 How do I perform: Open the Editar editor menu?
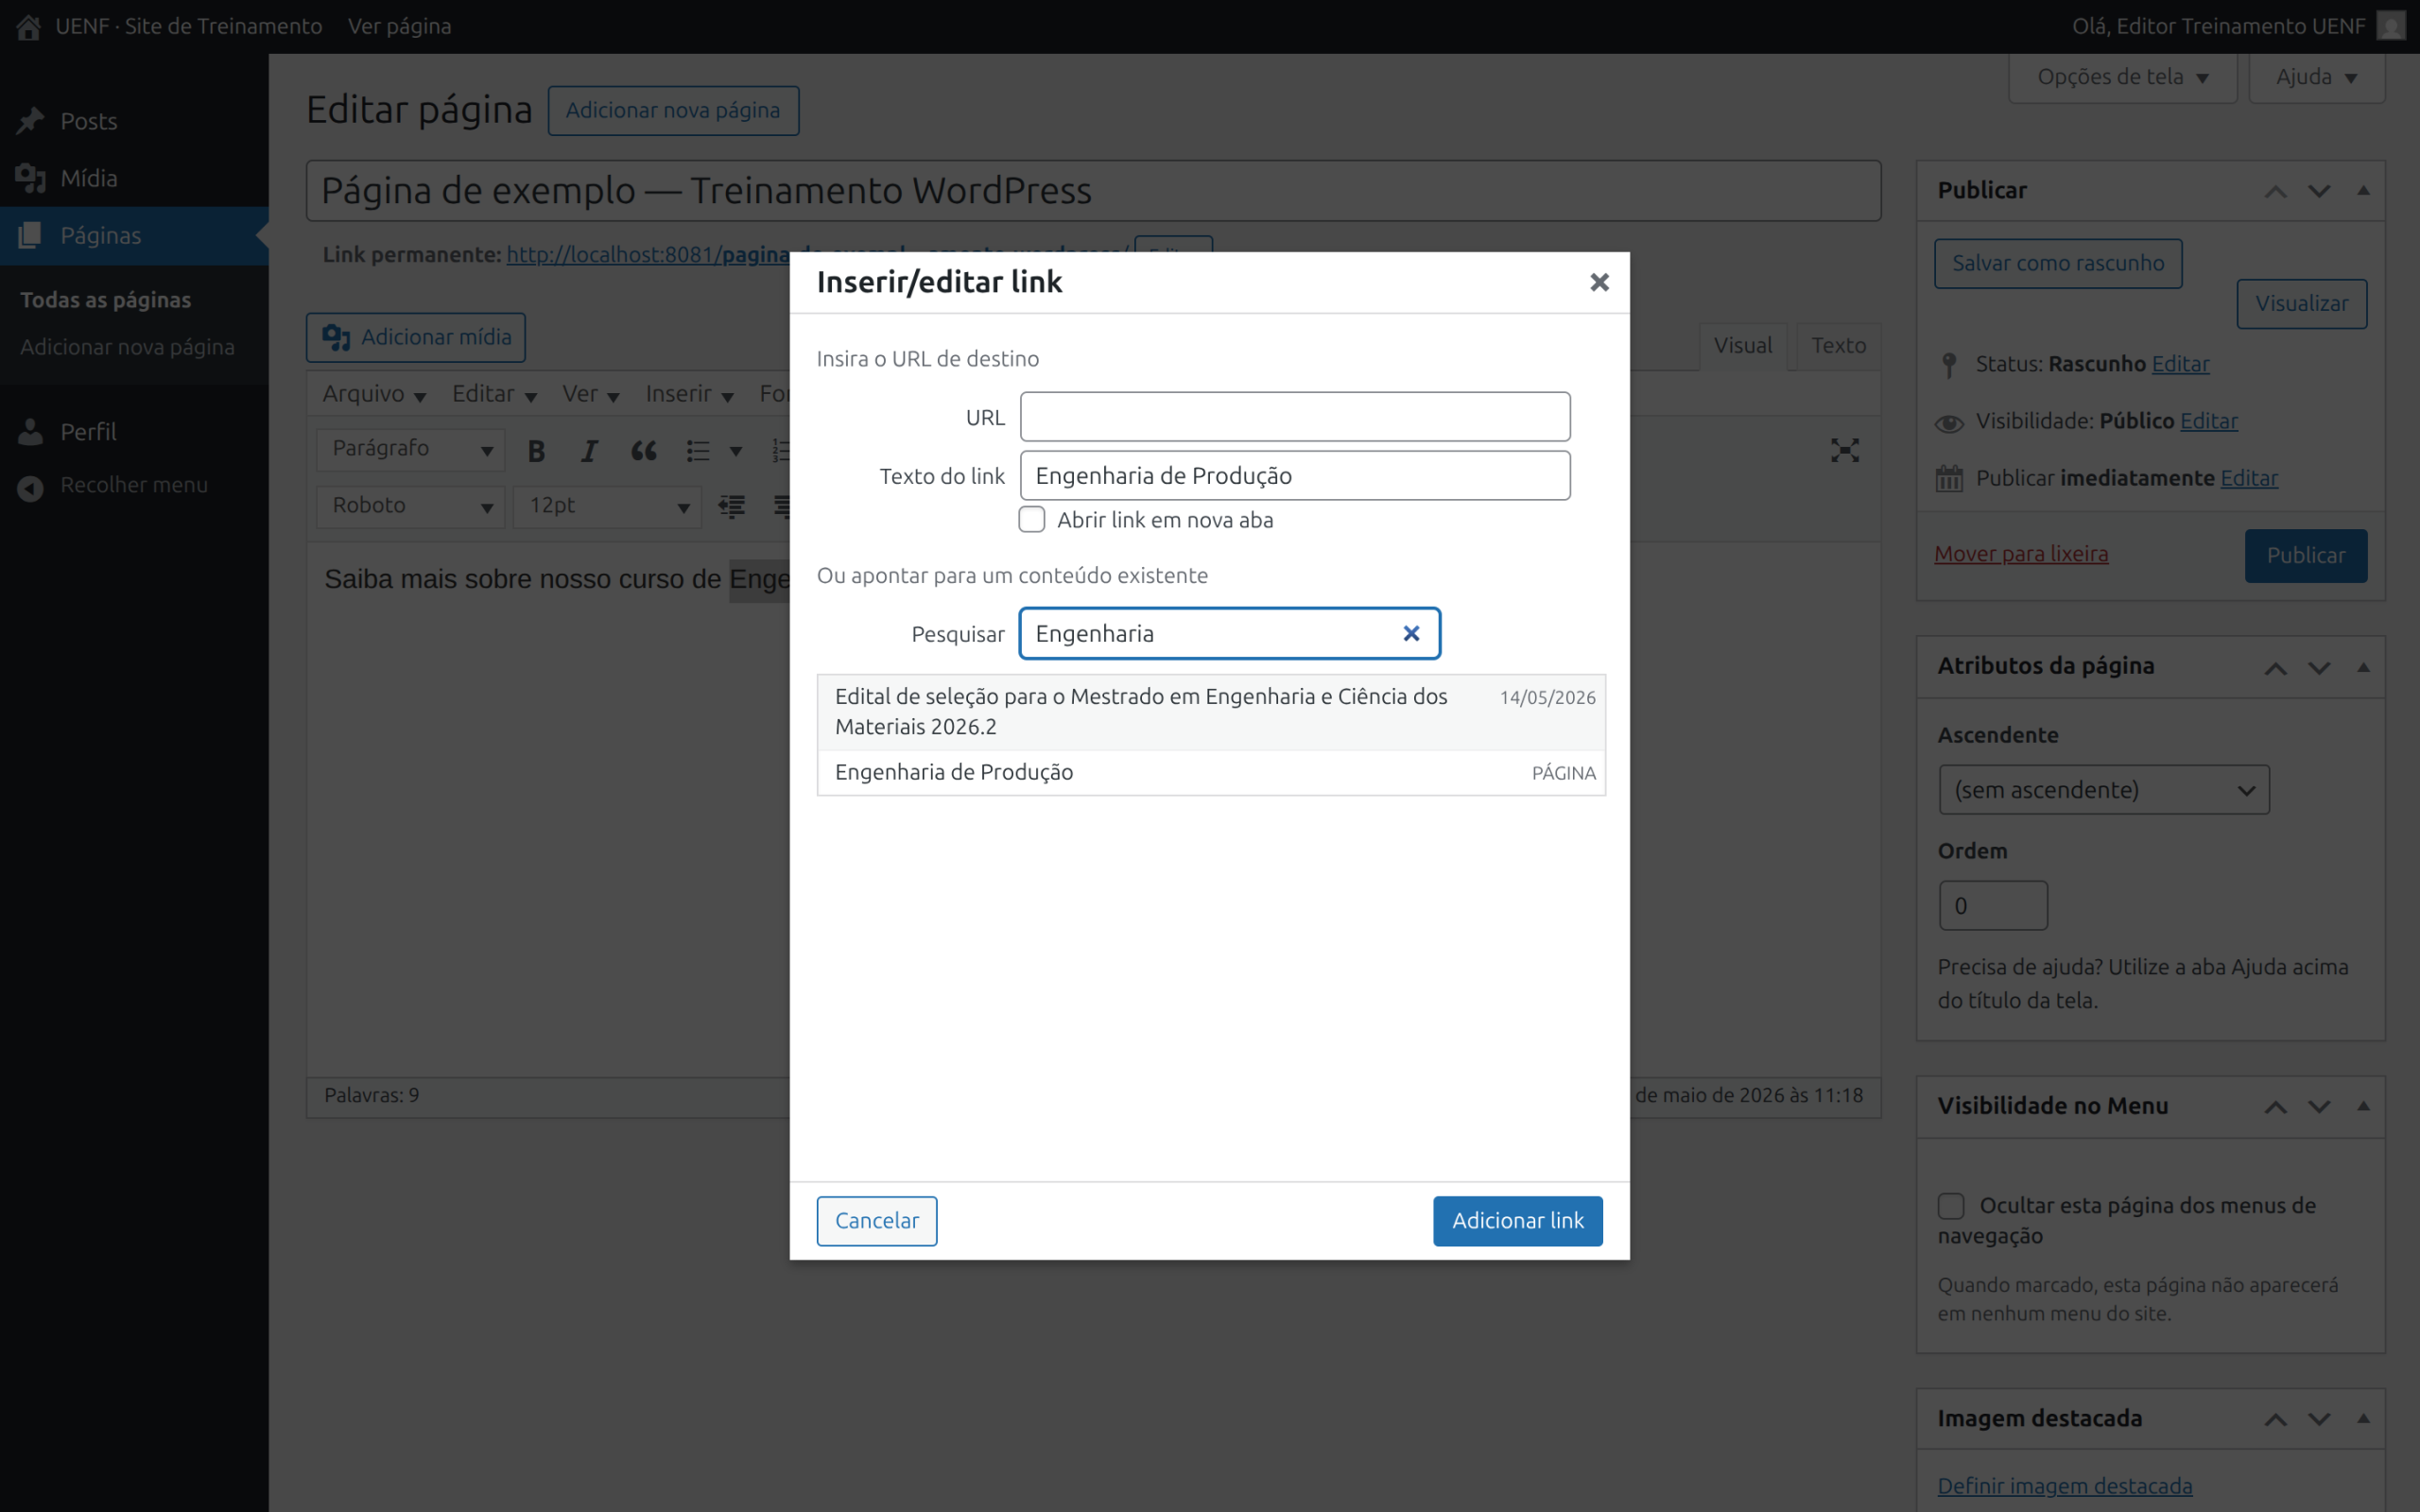(494, 394)
